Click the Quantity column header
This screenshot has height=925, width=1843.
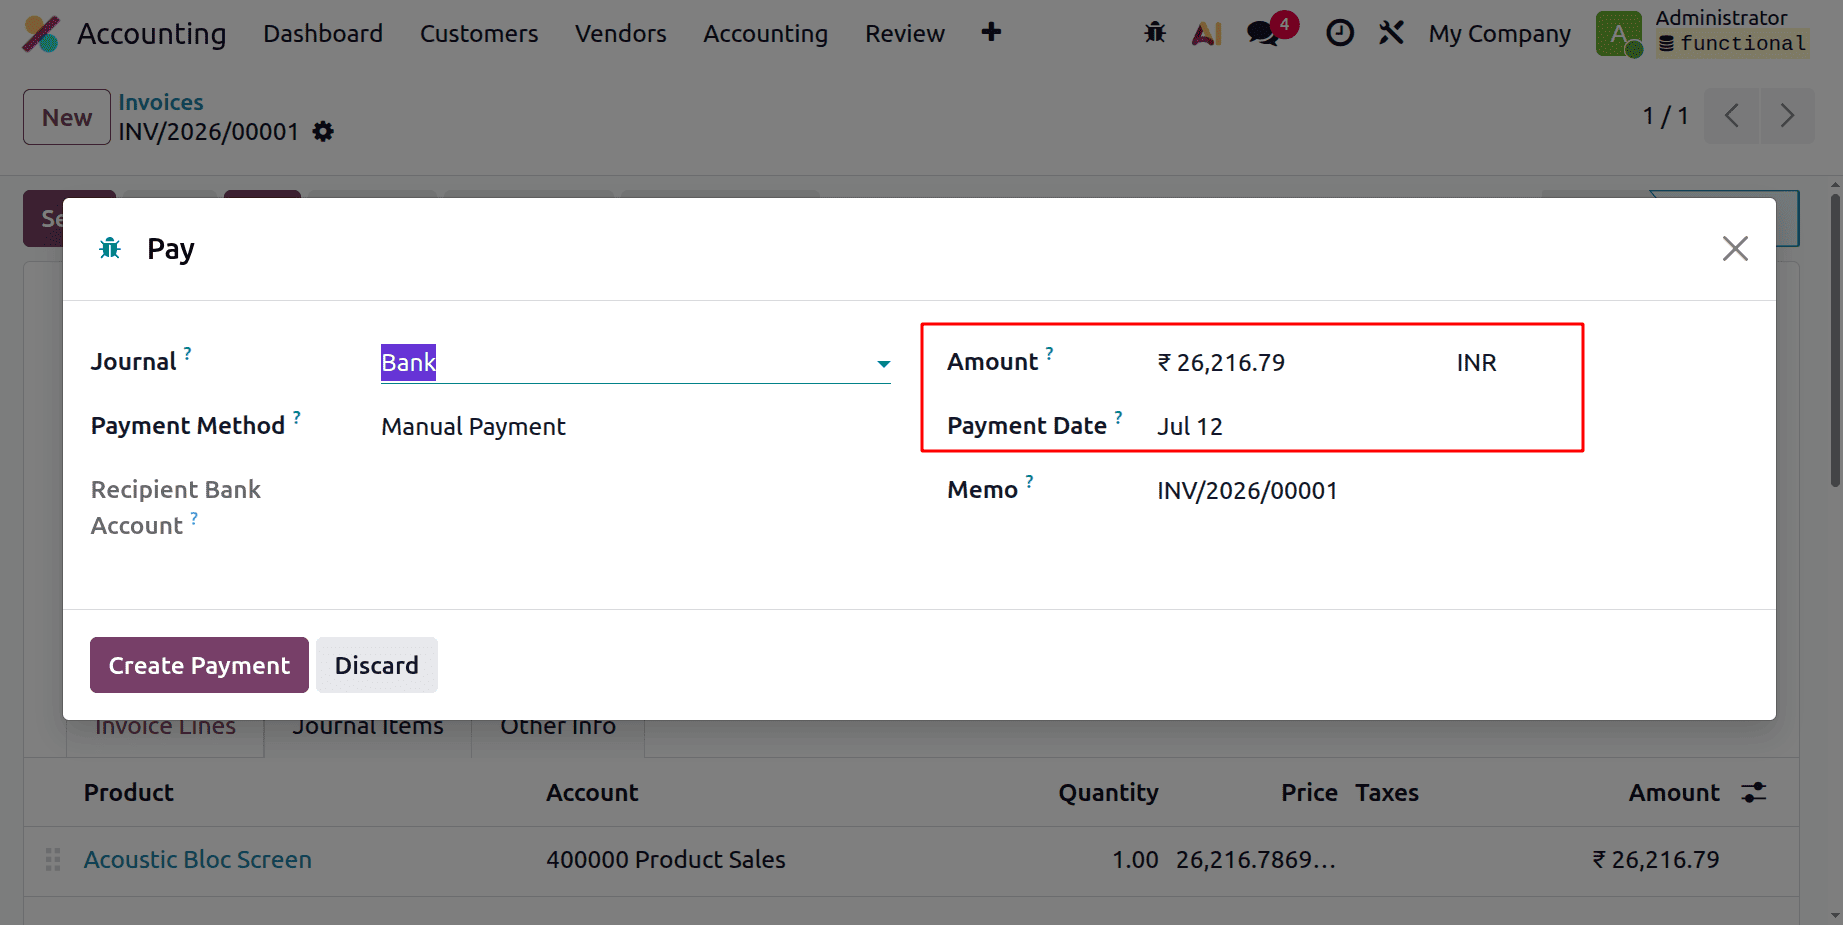pos(1108,793)
